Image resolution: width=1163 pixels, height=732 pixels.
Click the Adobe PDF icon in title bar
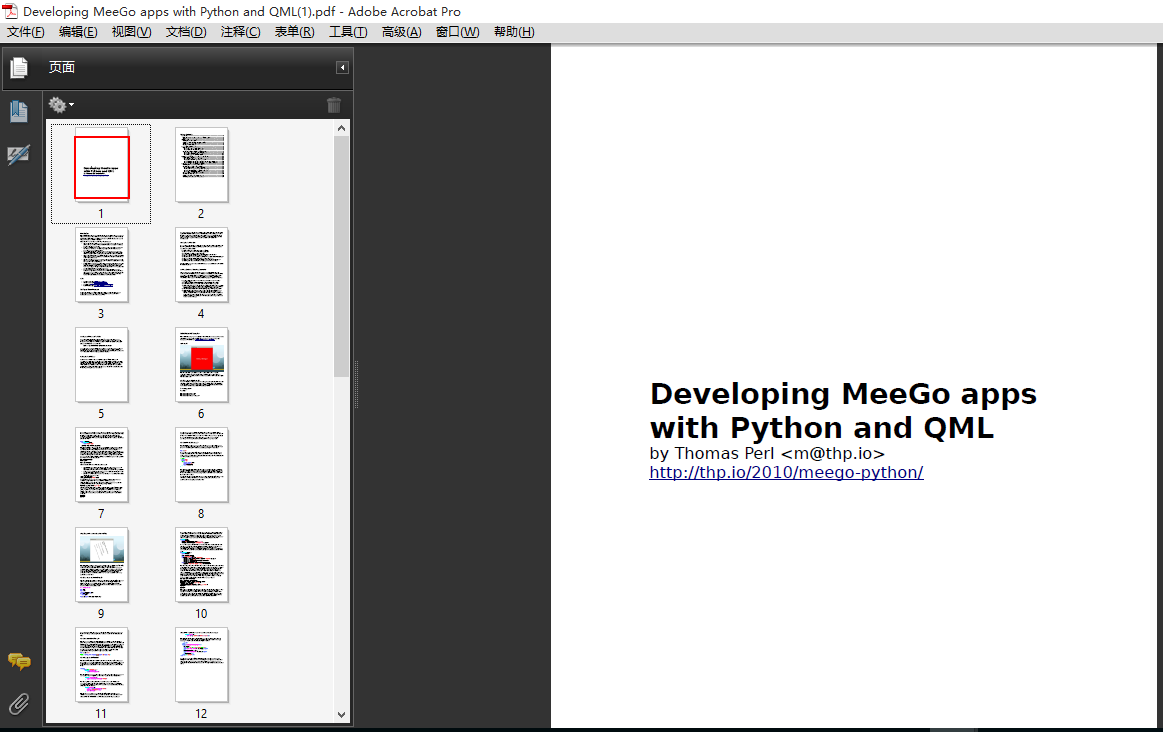[10, 11]
